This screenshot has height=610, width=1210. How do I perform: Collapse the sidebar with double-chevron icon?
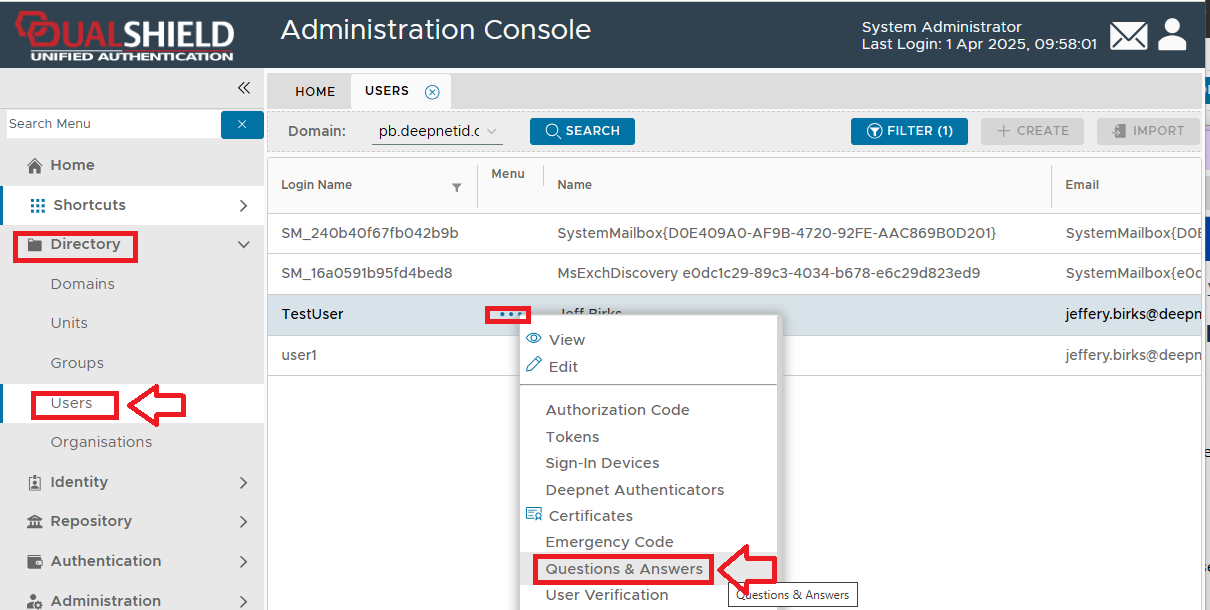pyautogui.click(x=243, y=88)
